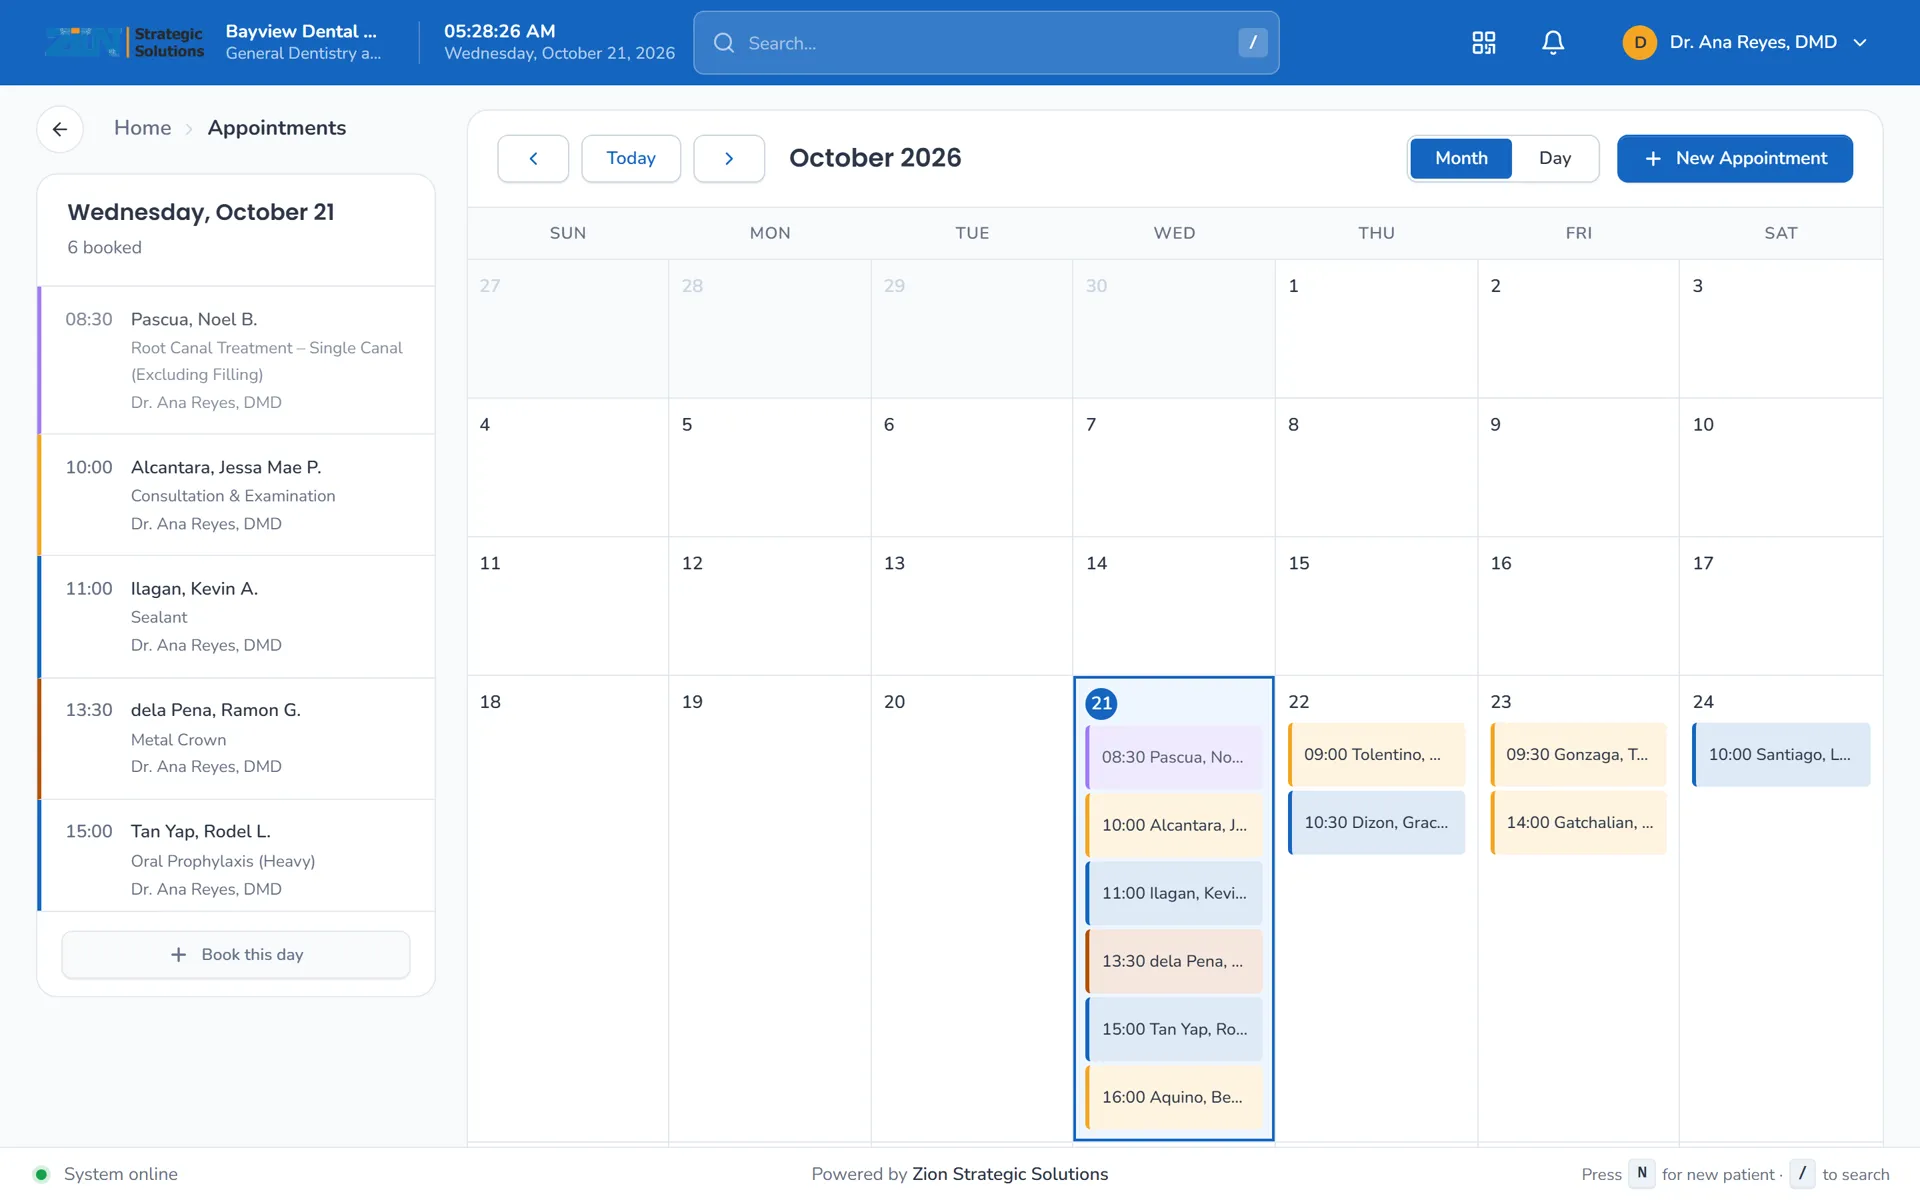
Task: Go to the previous month with the left chevron
Action: [x=533, y=158]
